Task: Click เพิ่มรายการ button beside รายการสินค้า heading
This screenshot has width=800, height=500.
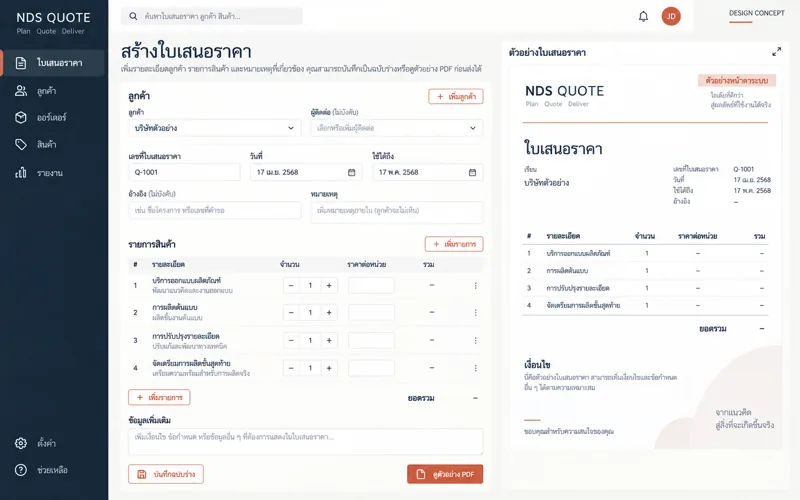Action: 454,244
